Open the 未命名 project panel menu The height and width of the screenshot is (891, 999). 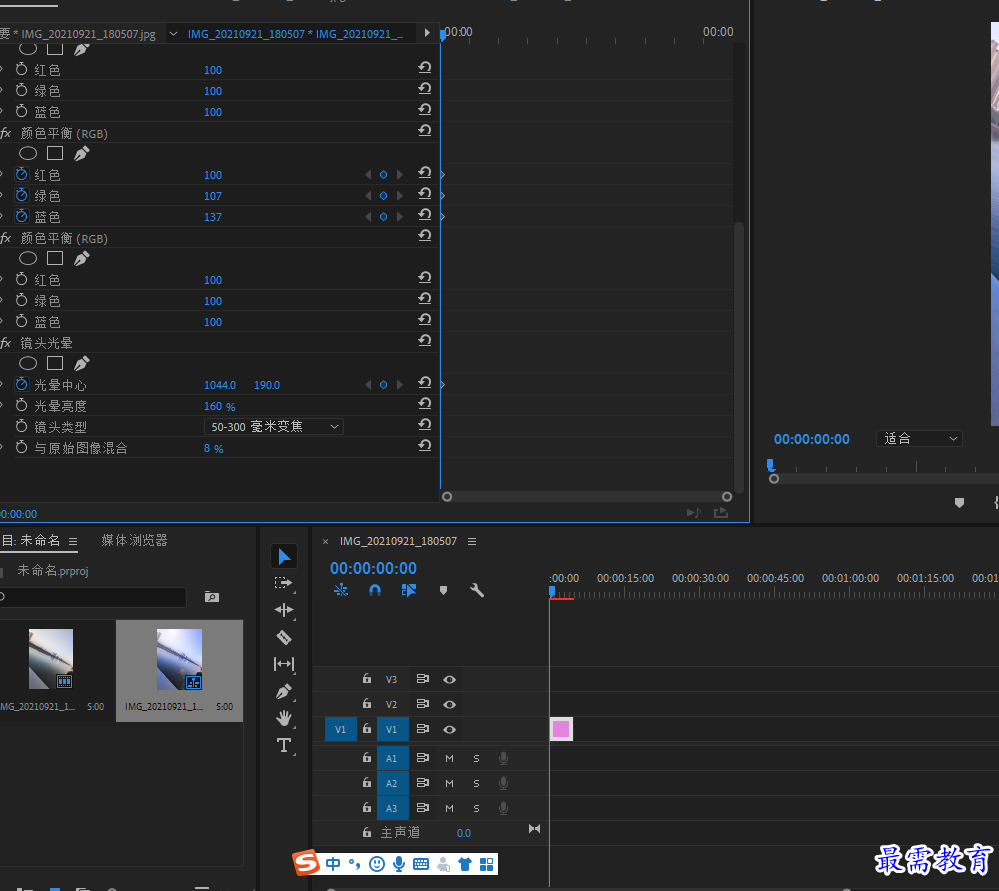pyautogui.click(x=73, y=541)
